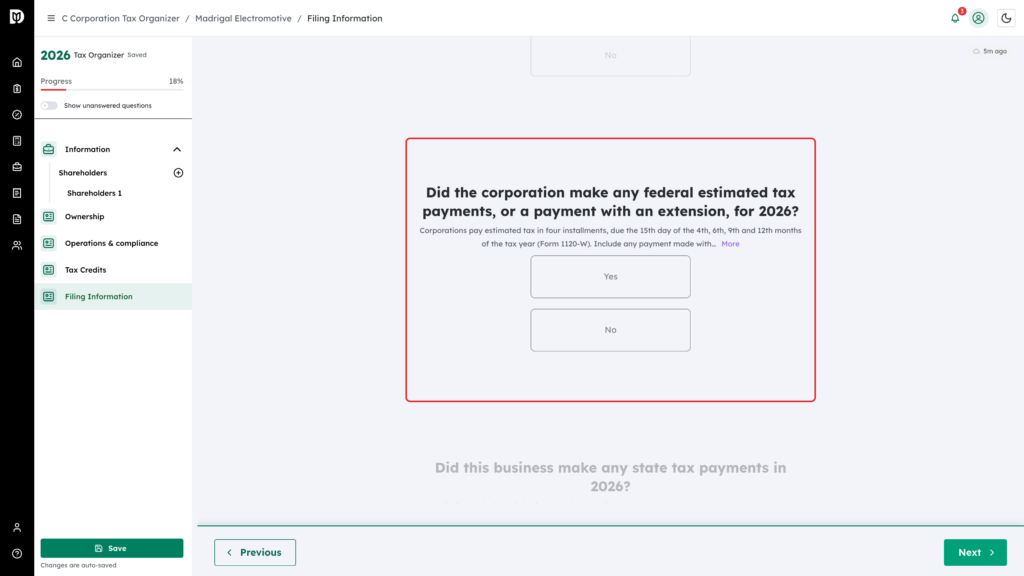Click Madrigal Electromotive breadcrumb
The height and width of the screenshot is (576, 1024).
[243, 18]
